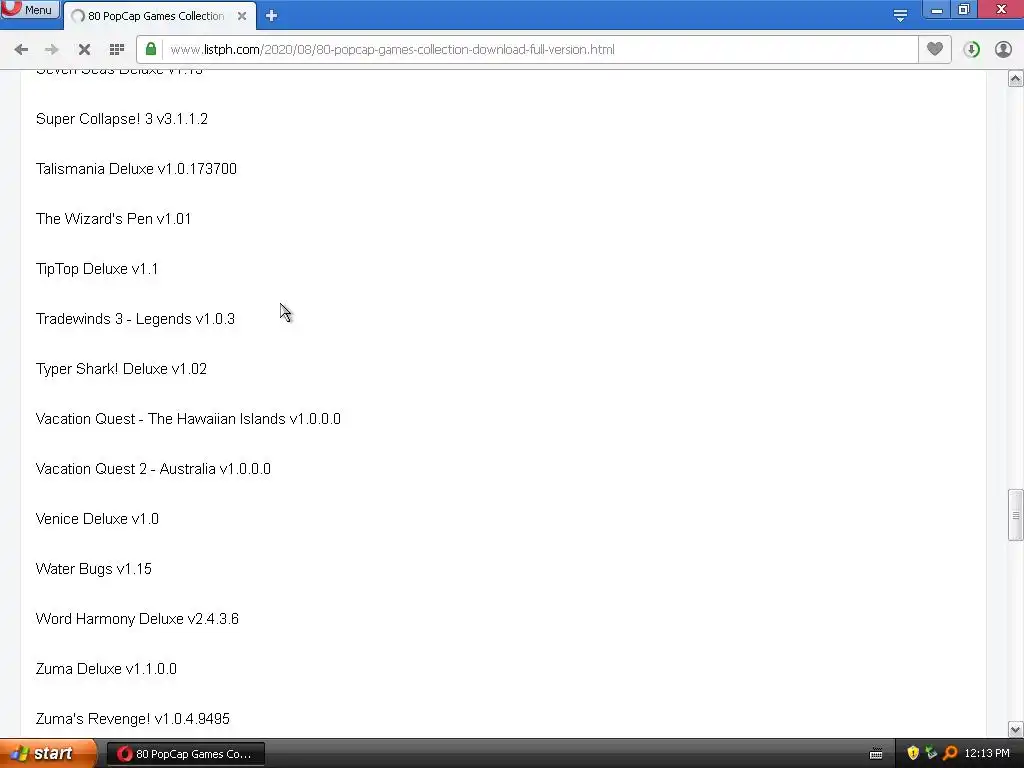The width and height of the screenshot is (1024, 768).
Task: Click 'Typer Shark! Deluxe v1.02' text
Action: pyautogui.click(x=121, y=369)
